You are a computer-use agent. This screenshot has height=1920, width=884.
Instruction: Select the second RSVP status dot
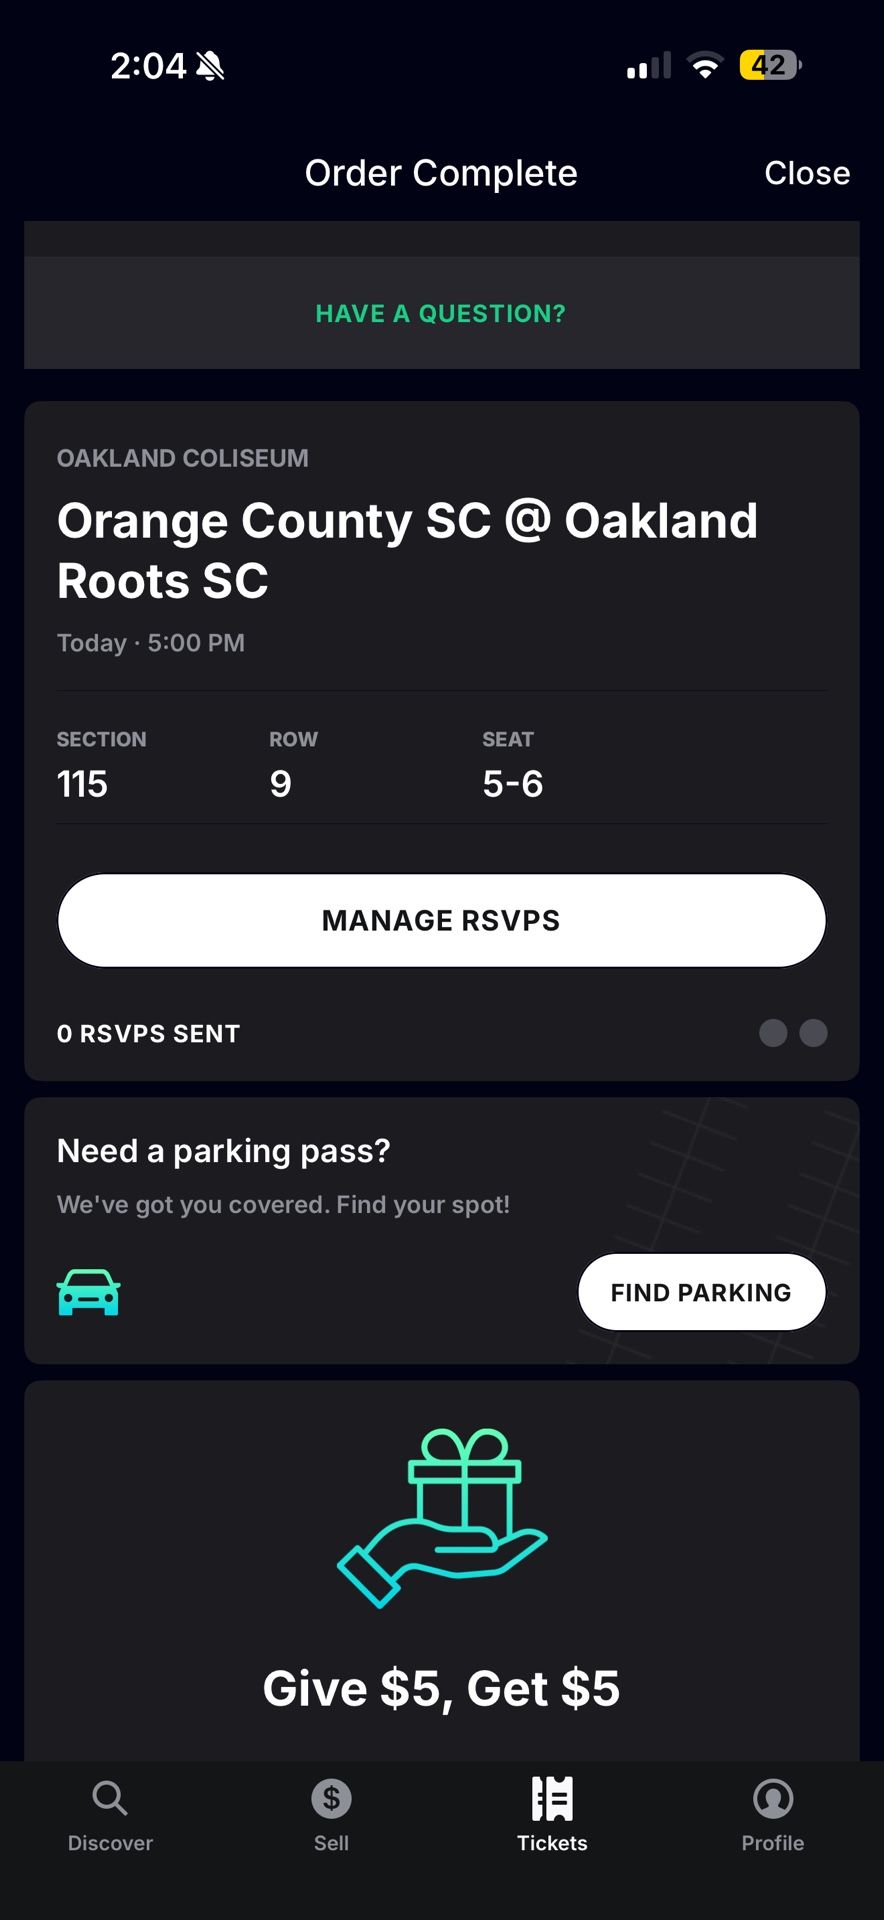(x=814, y=1033)
